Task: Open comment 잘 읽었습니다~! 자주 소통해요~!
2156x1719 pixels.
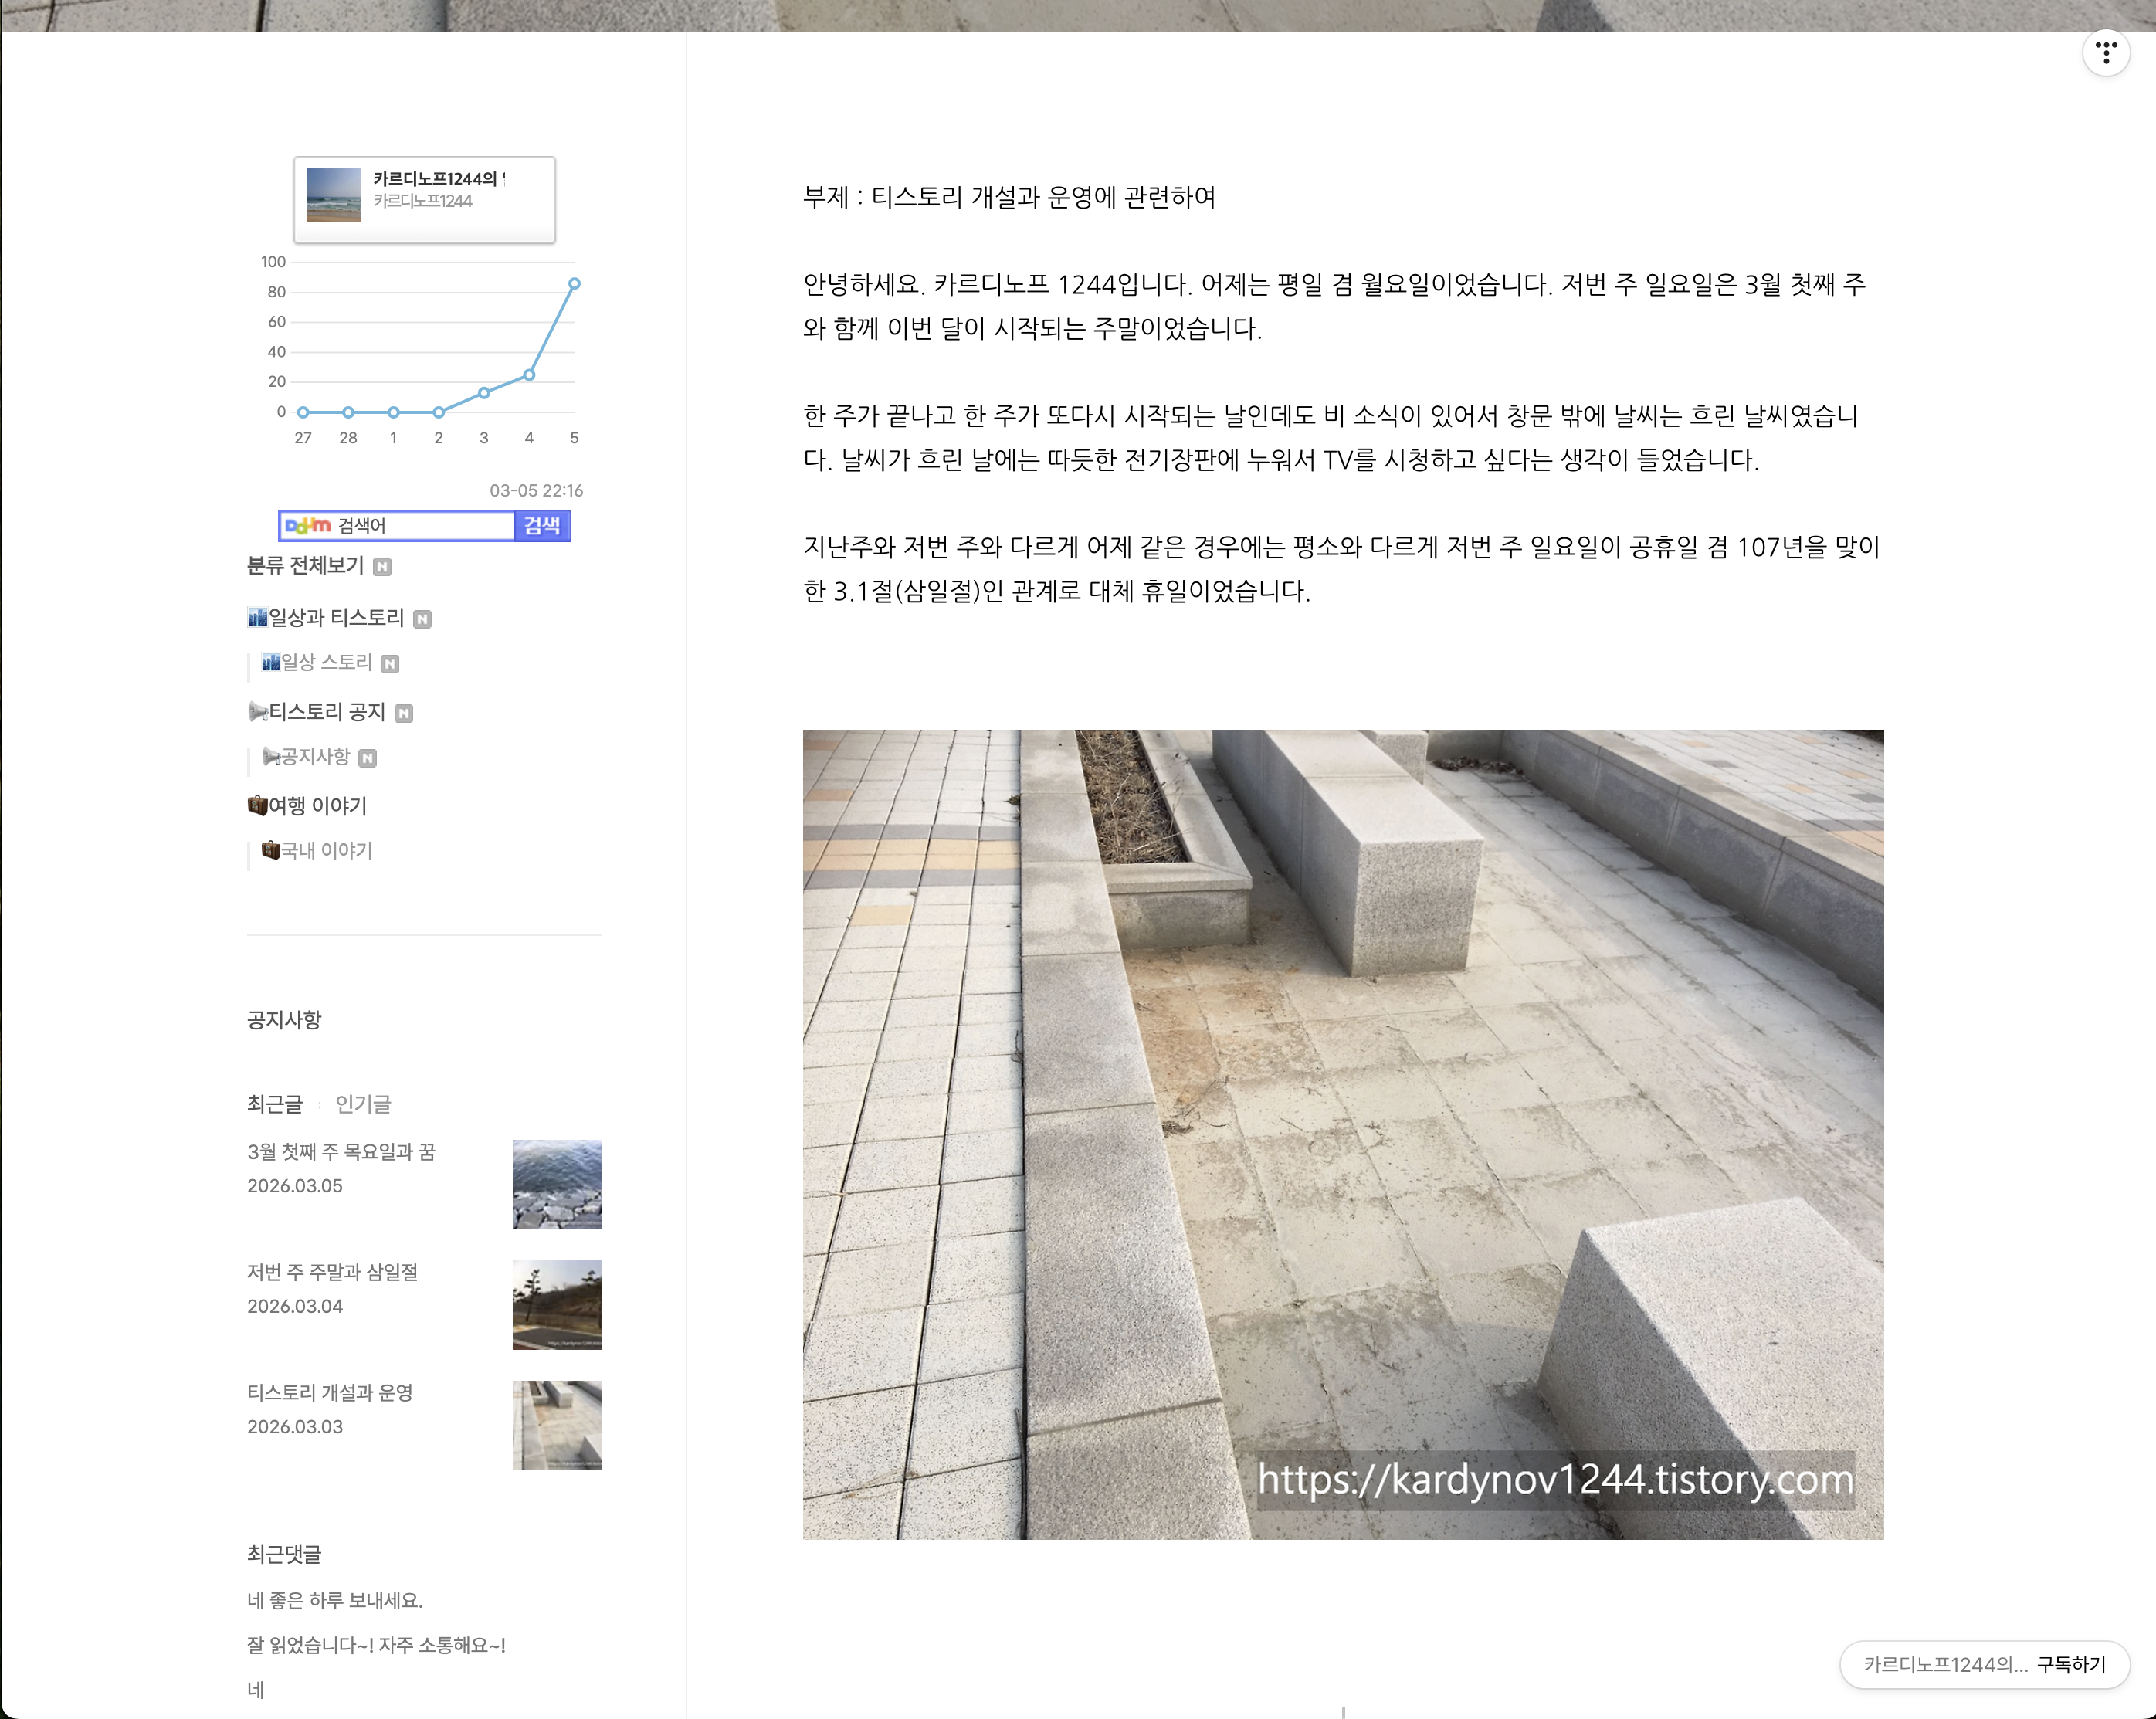Action: pos(376,1645)
